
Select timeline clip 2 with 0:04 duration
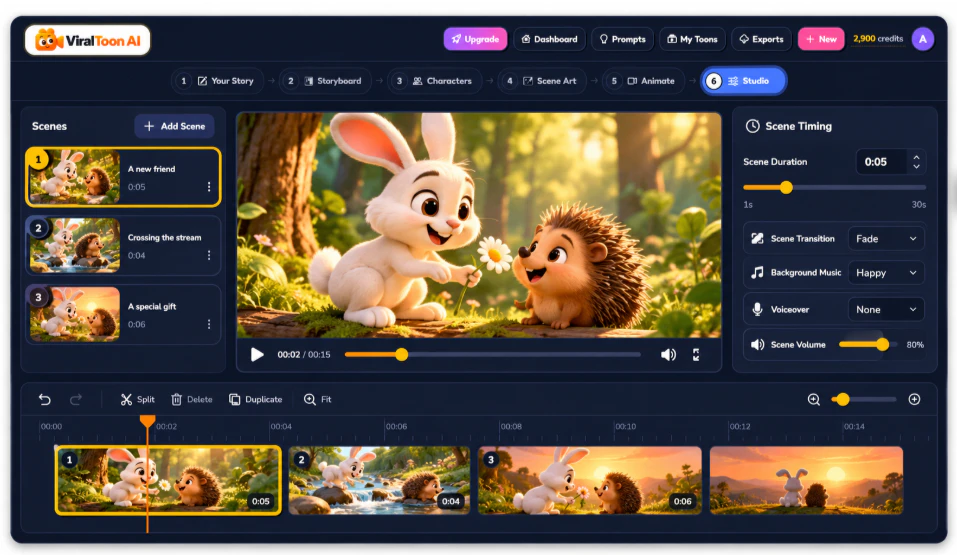coord(379,480)
